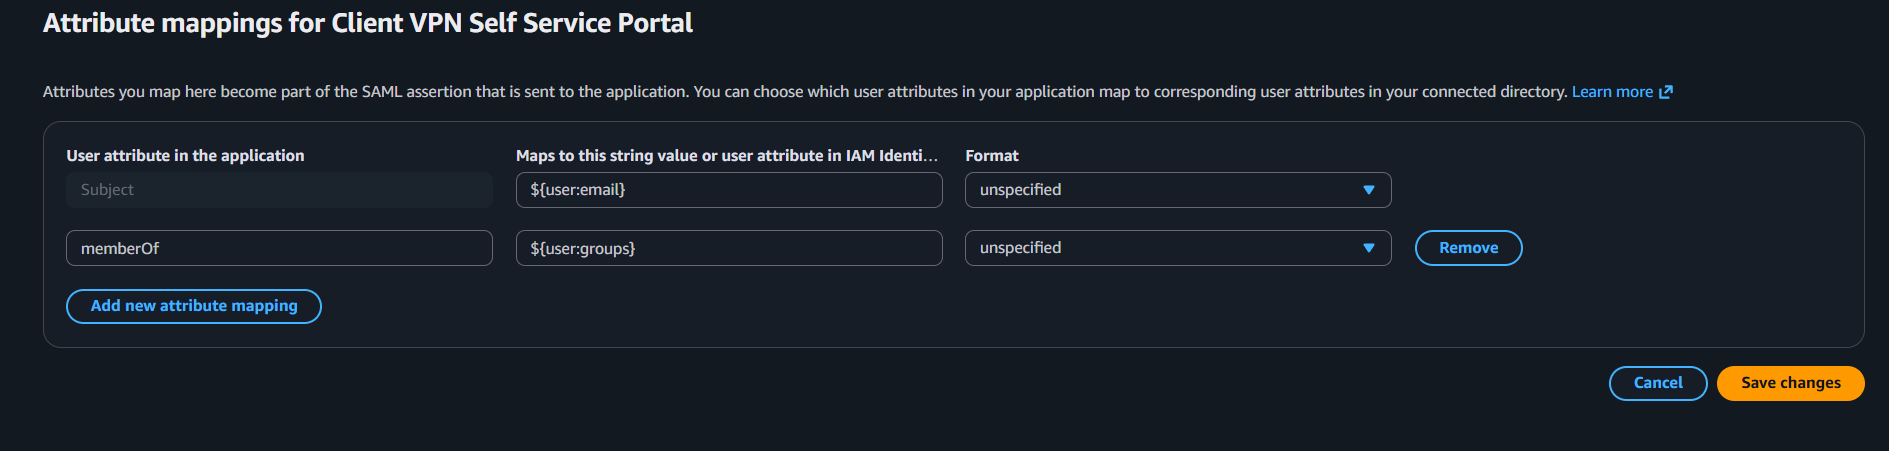Edit the memberOf attribute field

click(279, 248)
